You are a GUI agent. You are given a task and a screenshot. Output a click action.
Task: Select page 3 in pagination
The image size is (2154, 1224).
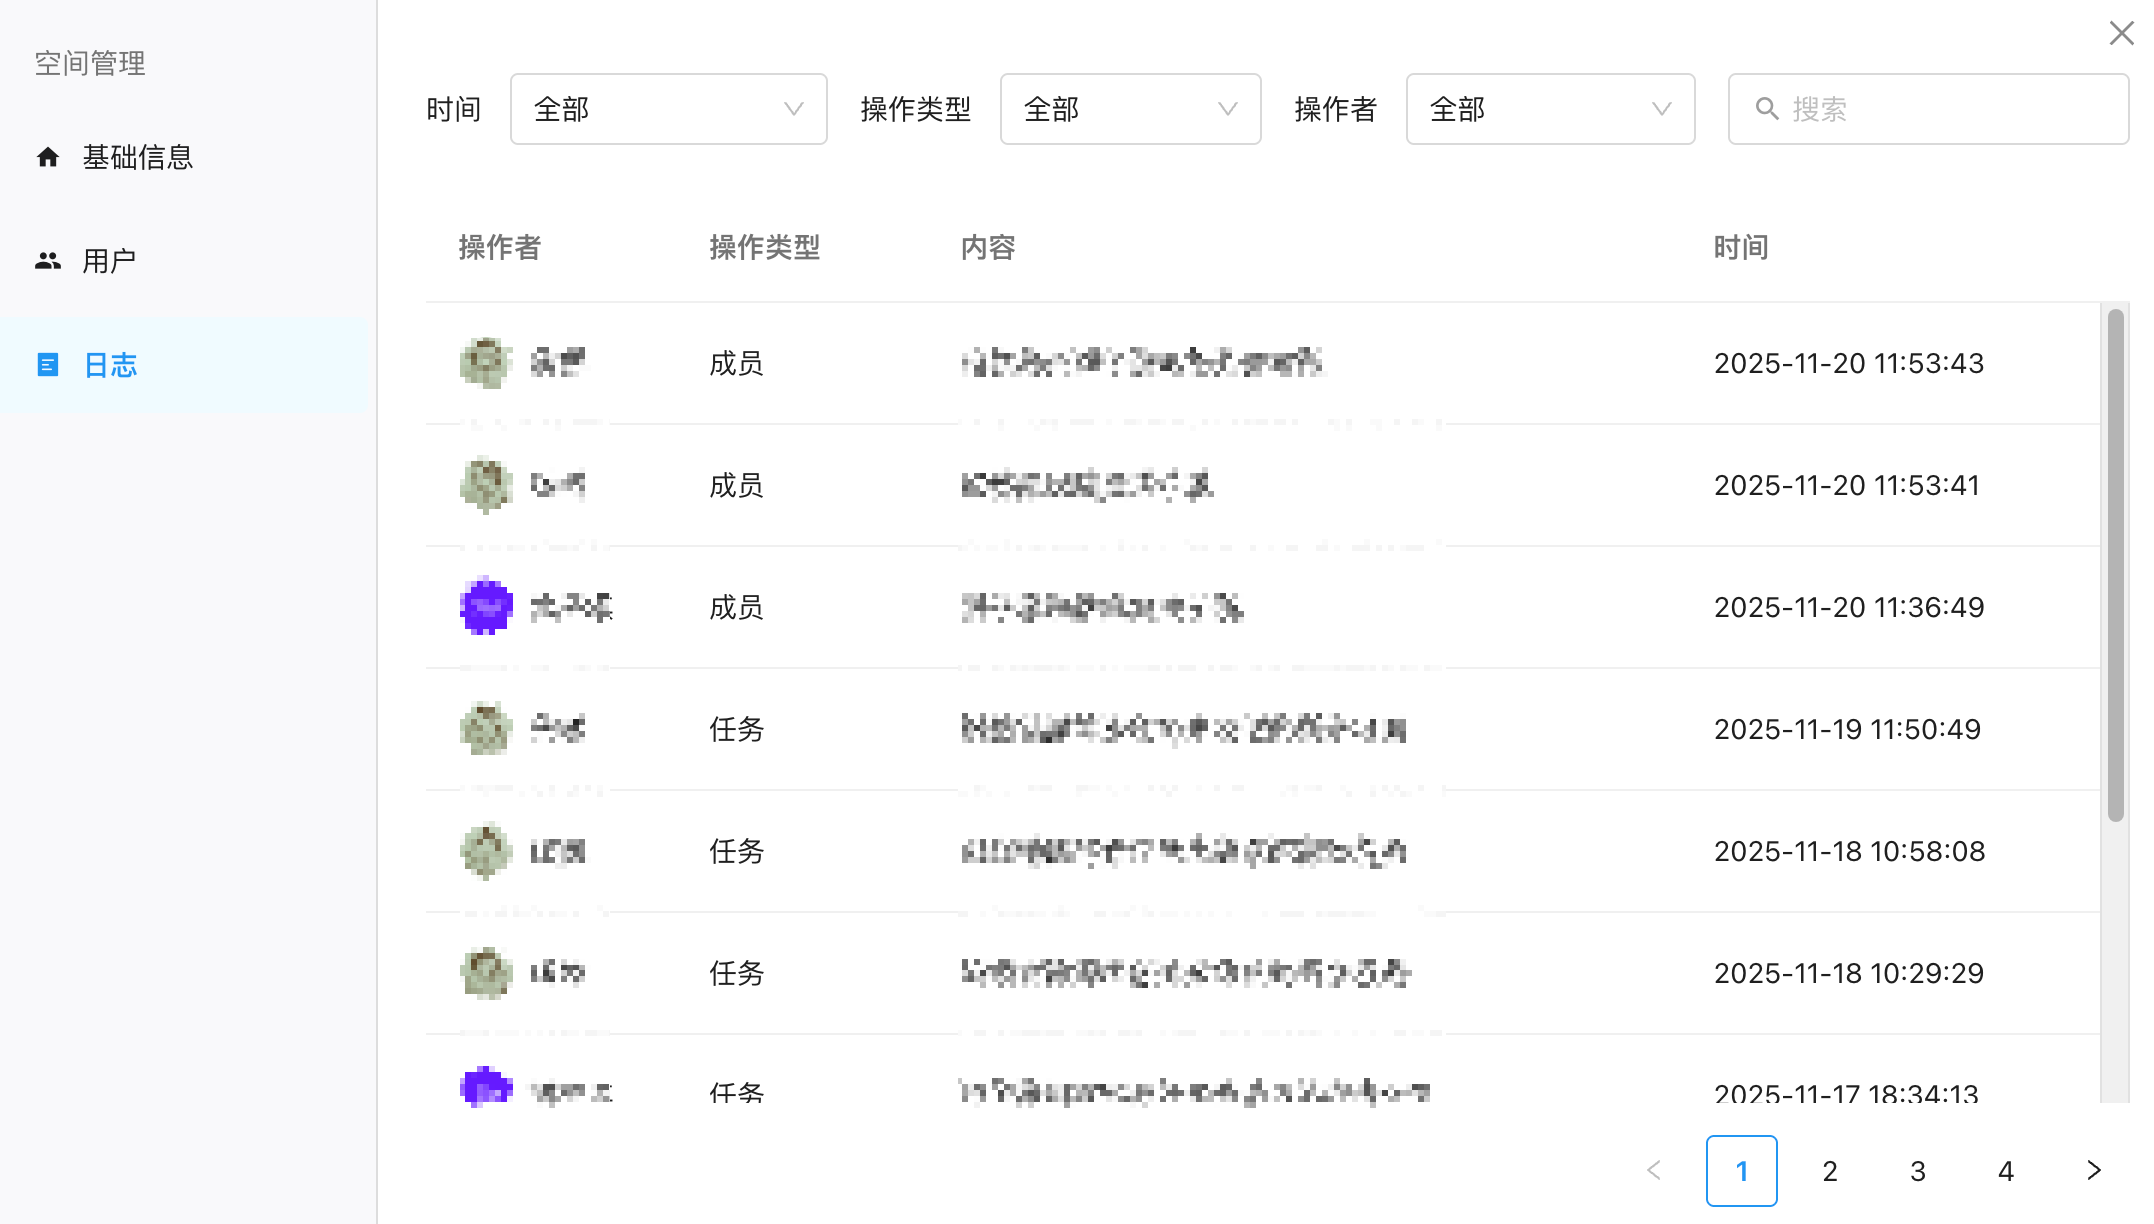click(1917, 1171)
